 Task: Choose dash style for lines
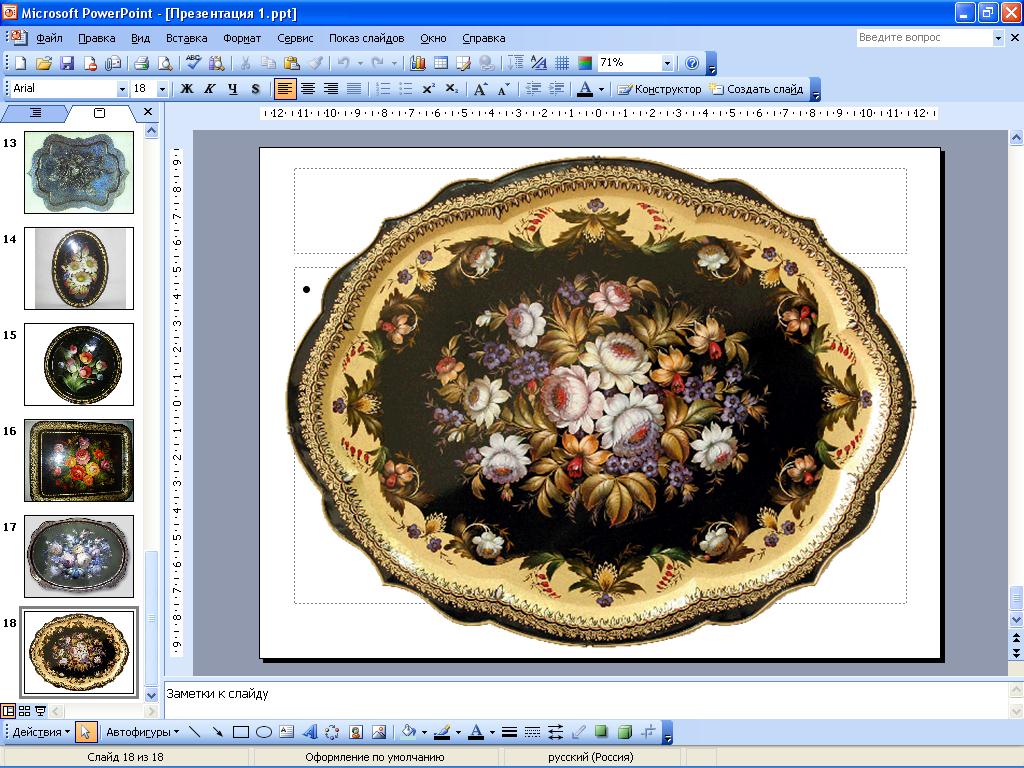tap(532, 732)
